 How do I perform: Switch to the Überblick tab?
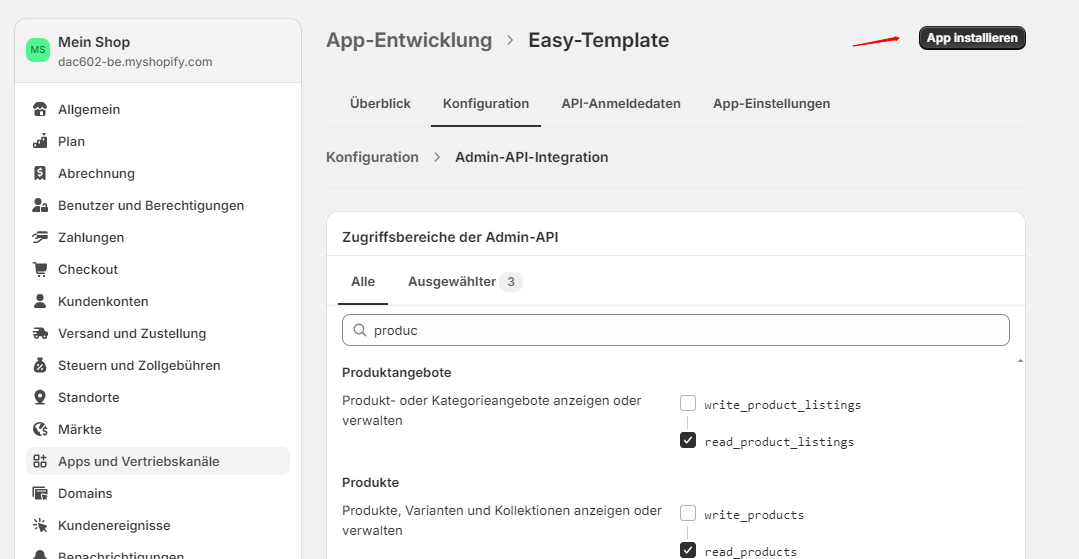[x=380, y=104]
